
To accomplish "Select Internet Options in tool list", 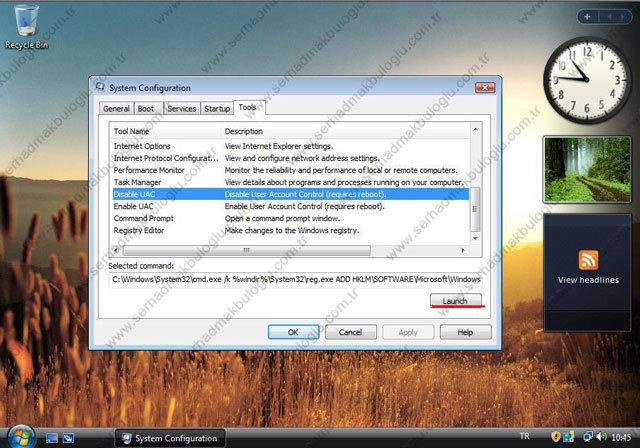I will coord(291,146).
